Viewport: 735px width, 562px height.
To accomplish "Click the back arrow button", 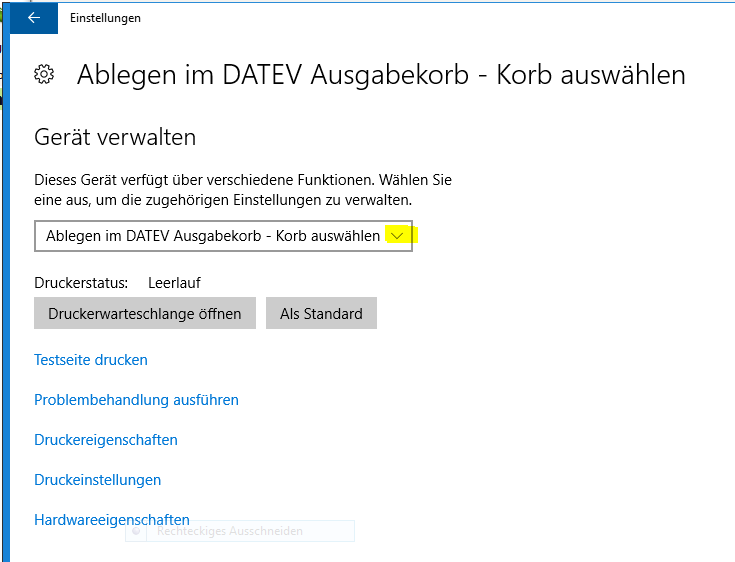I will 34,18.
